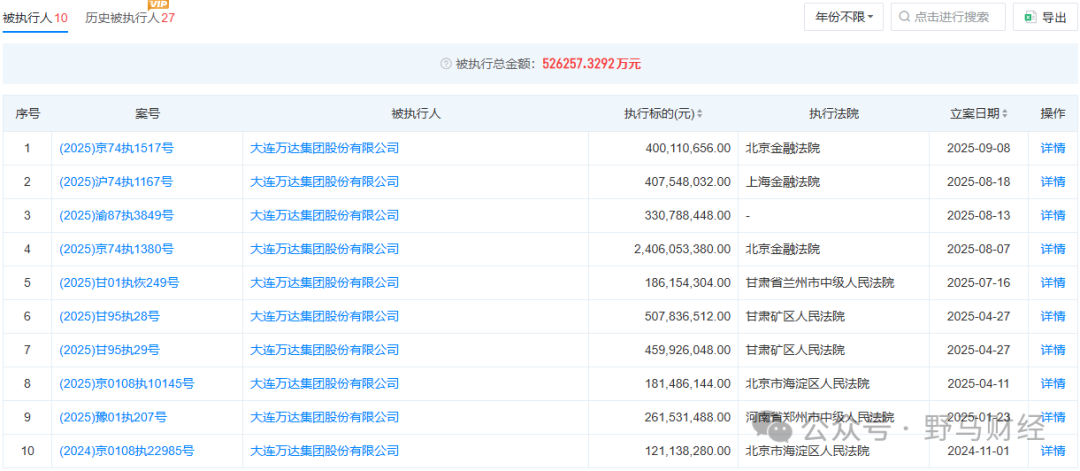Click 大连万达集团股份有限公司 in row 4
This screenshot has height=471, width=1080.
pos(324,249)
